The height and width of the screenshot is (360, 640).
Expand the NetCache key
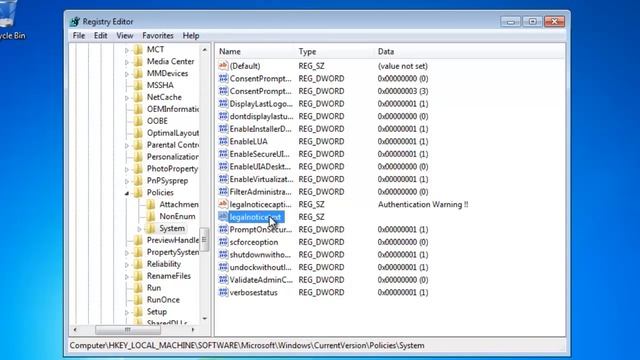pos(127,98)
